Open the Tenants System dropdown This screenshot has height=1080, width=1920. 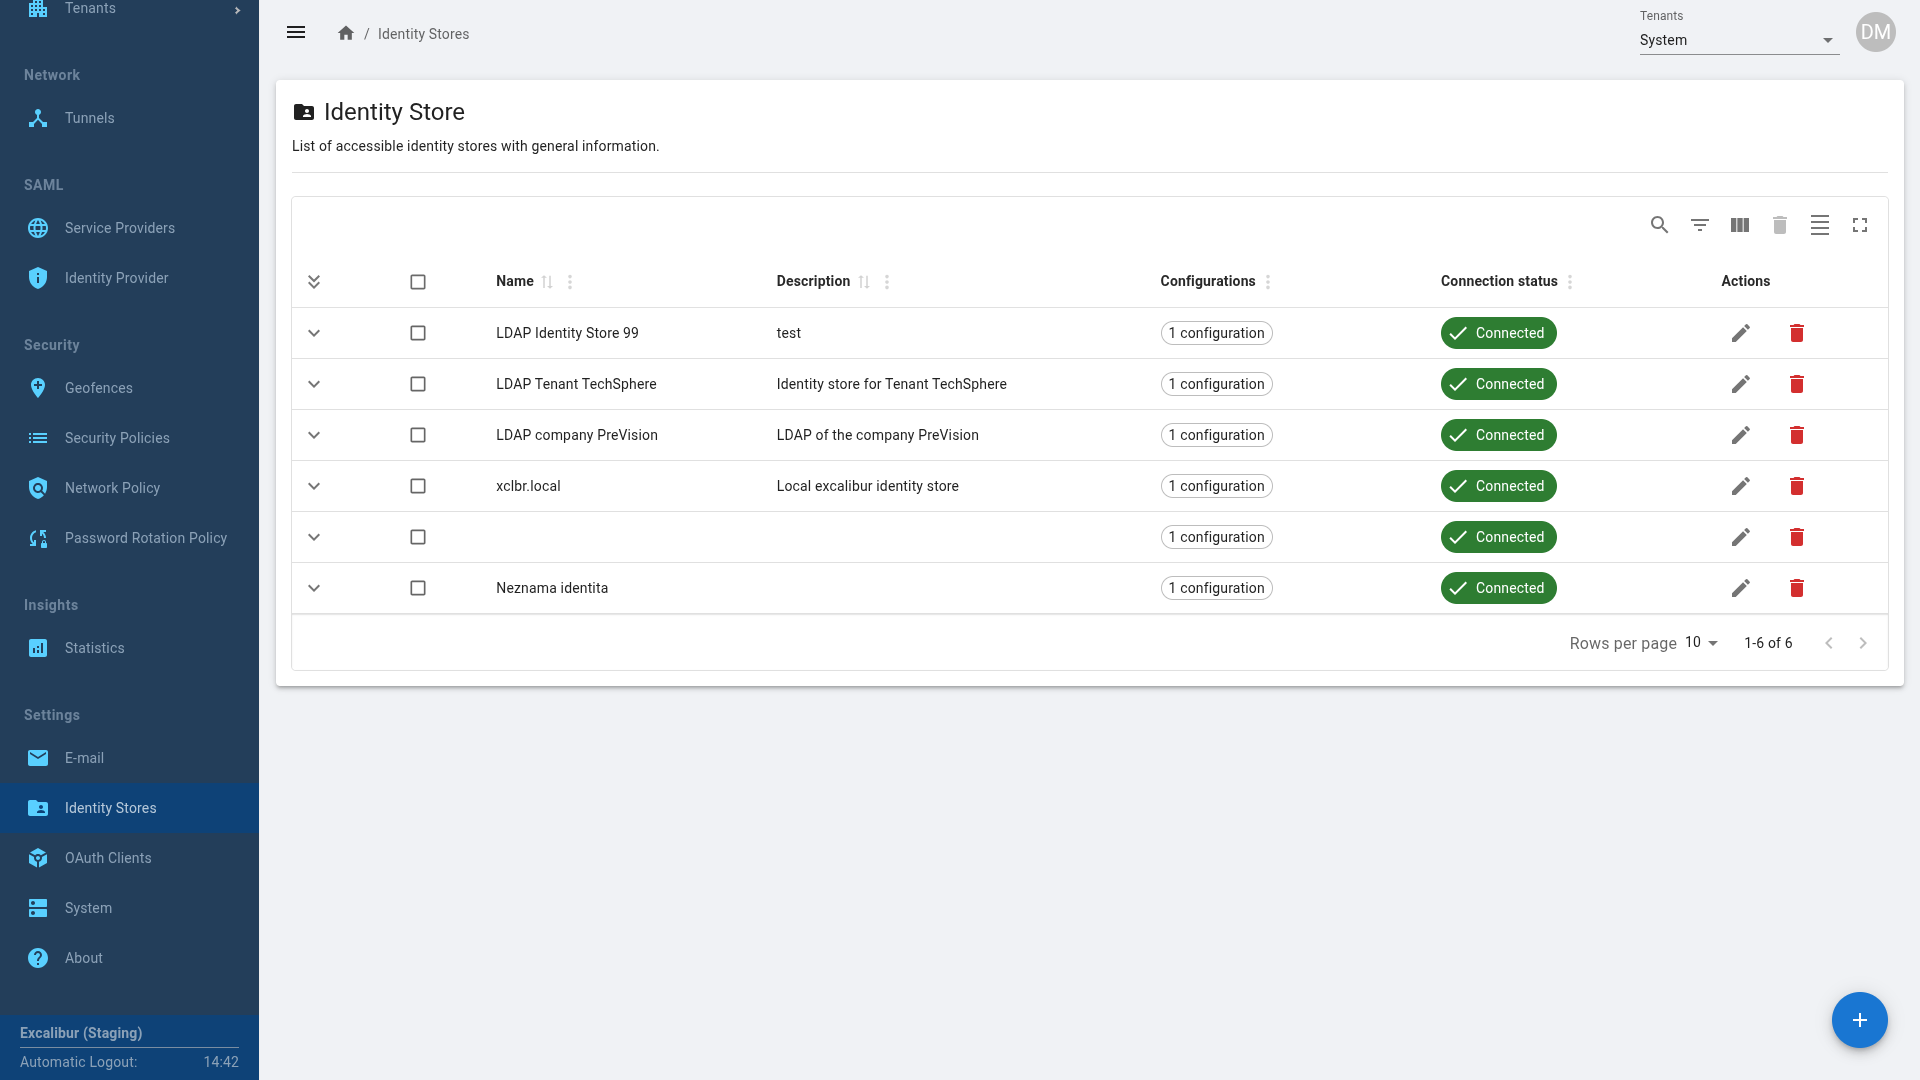pos(1738,40)
